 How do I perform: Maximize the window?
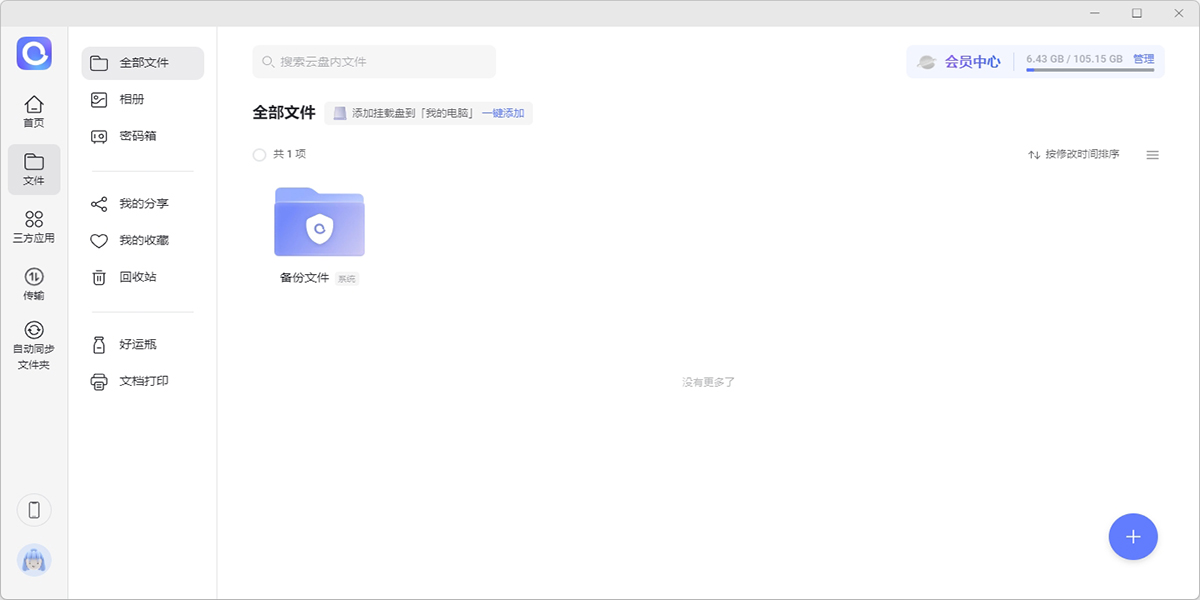coord(1137,13)
